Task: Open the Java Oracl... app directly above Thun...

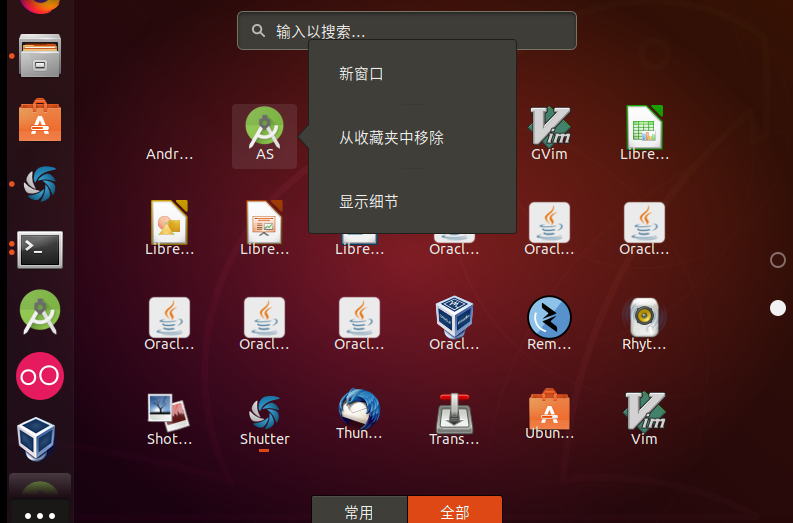Action: pos(359,324)
